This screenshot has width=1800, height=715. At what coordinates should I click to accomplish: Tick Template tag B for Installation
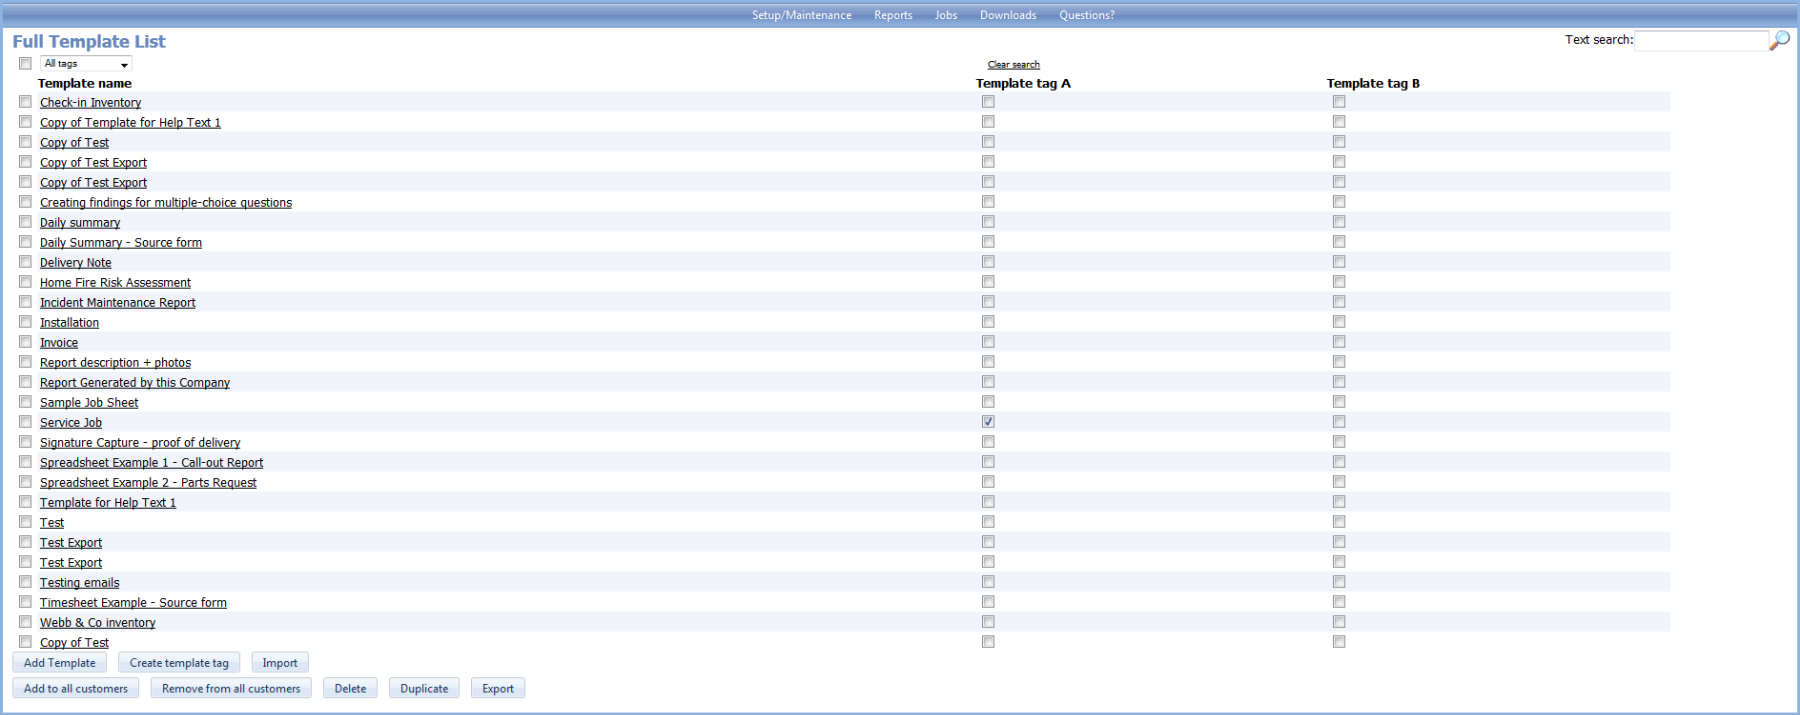click(x=1339, y=322)
